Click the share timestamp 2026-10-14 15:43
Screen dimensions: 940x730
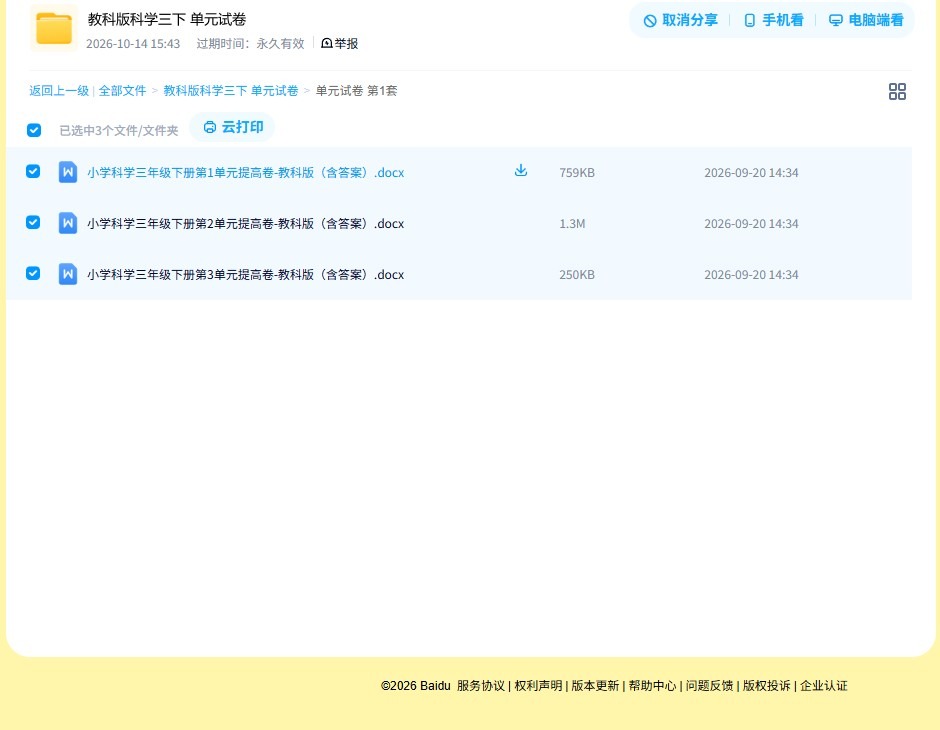(x=133, y=44)
